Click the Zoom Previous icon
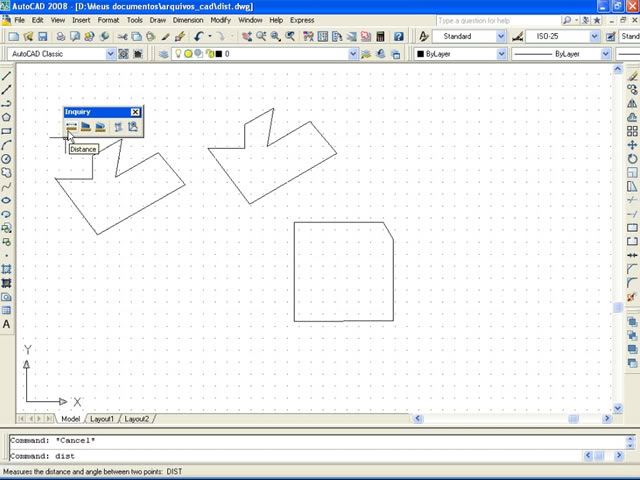 [290, 37]
